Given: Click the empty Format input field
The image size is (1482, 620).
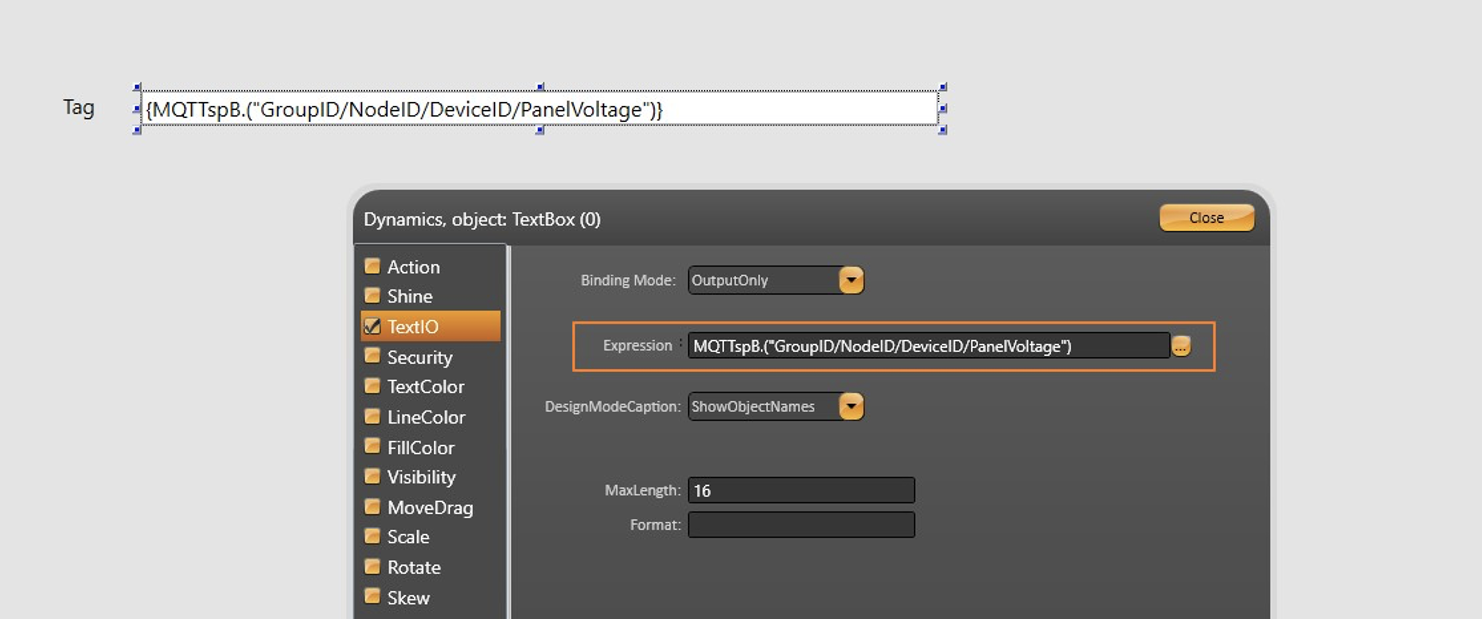Looking at the screenshot, I should click(801, 525).
